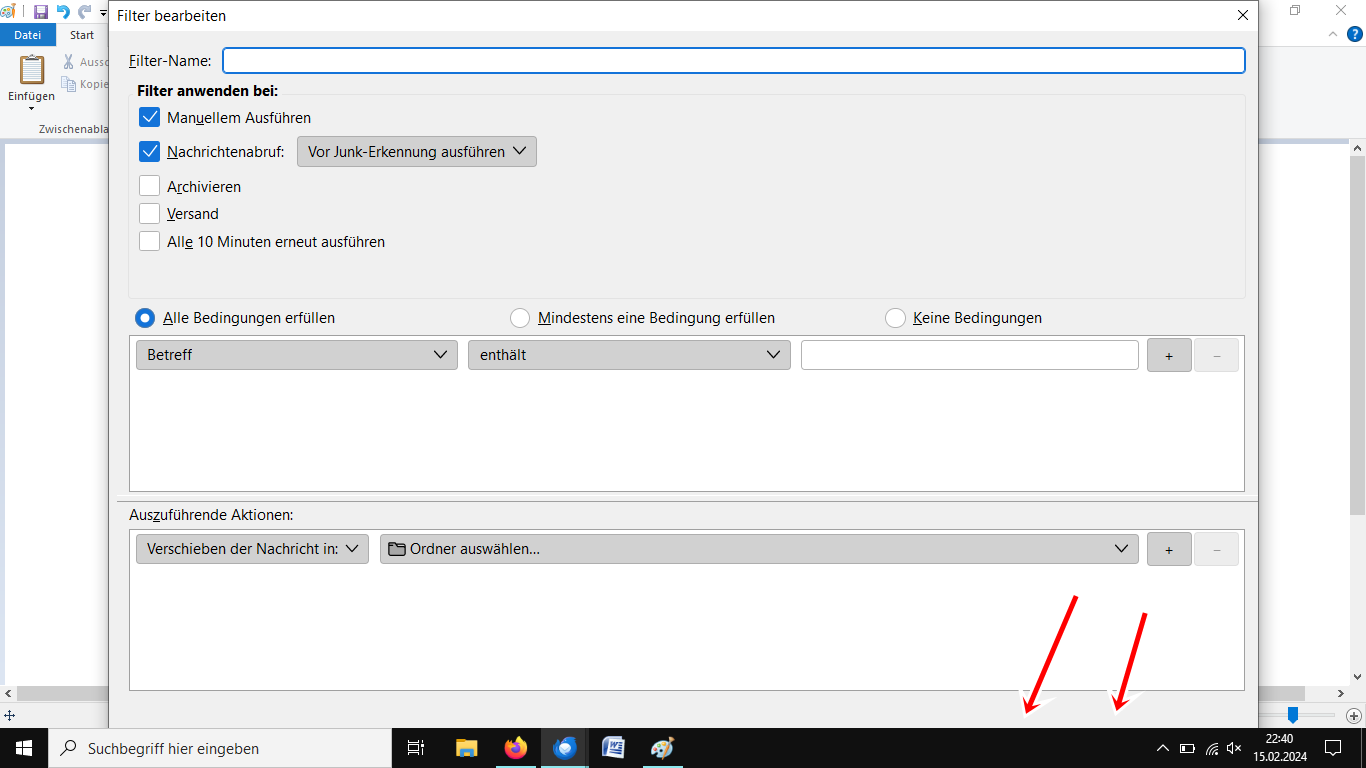This screenshot has width=1366, height=768.
Task: Collapse the Paint ribbon using the chevron
Action: point(1332,34)
